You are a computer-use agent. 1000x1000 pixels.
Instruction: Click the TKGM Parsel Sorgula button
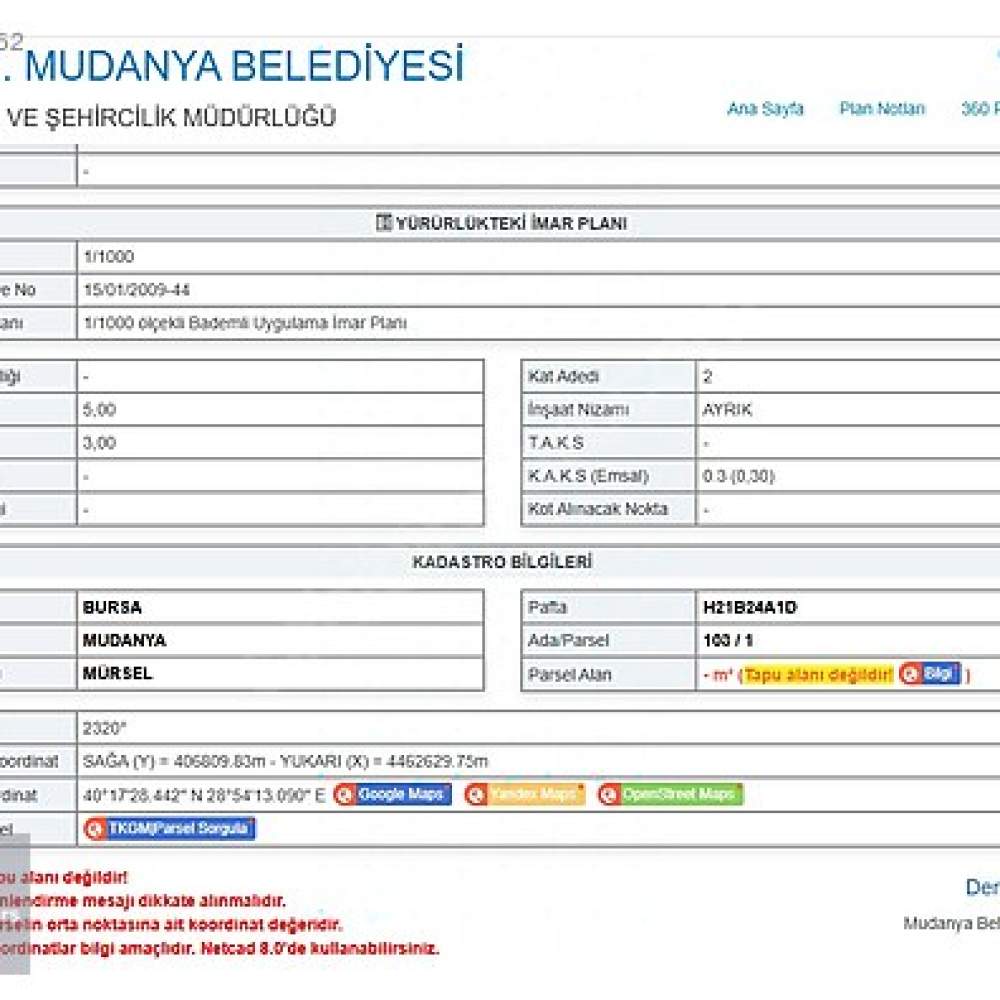169,828
